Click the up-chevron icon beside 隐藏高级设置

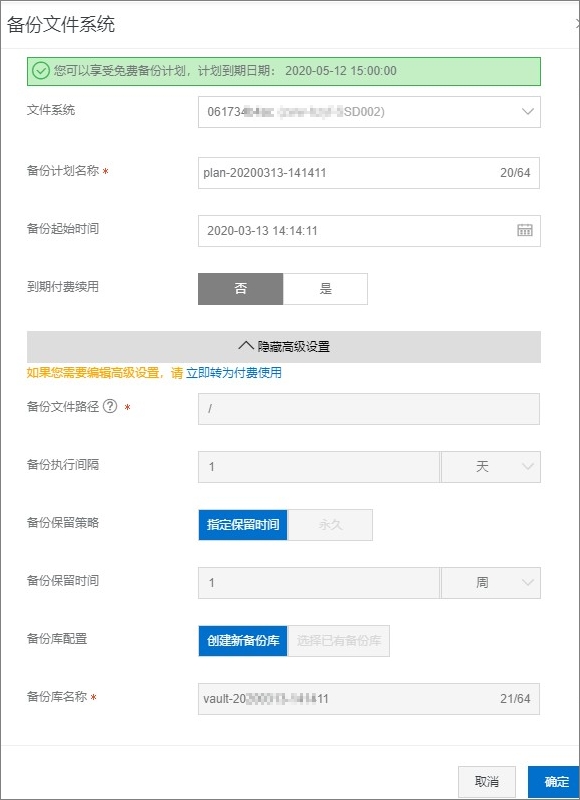246,346
